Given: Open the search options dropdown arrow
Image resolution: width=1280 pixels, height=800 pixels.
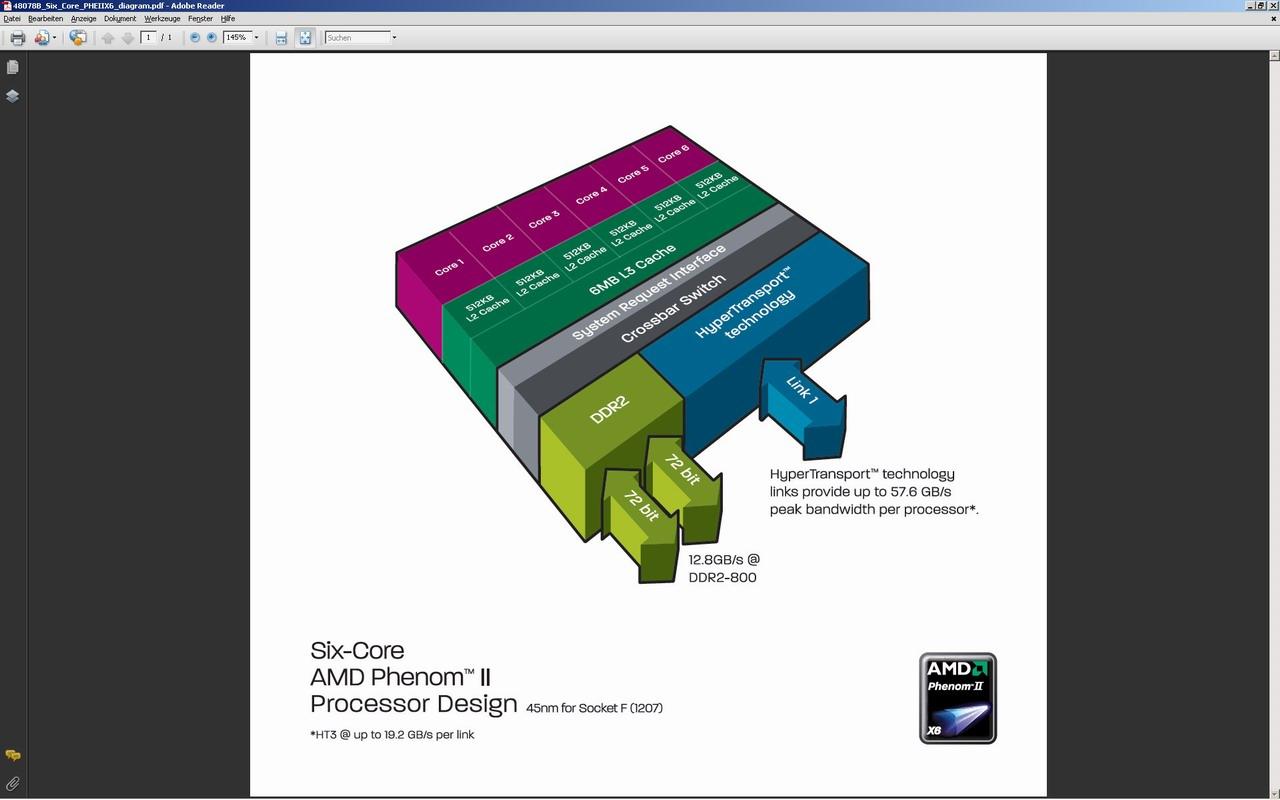Looking at the screenshot, I should [394, 38].
